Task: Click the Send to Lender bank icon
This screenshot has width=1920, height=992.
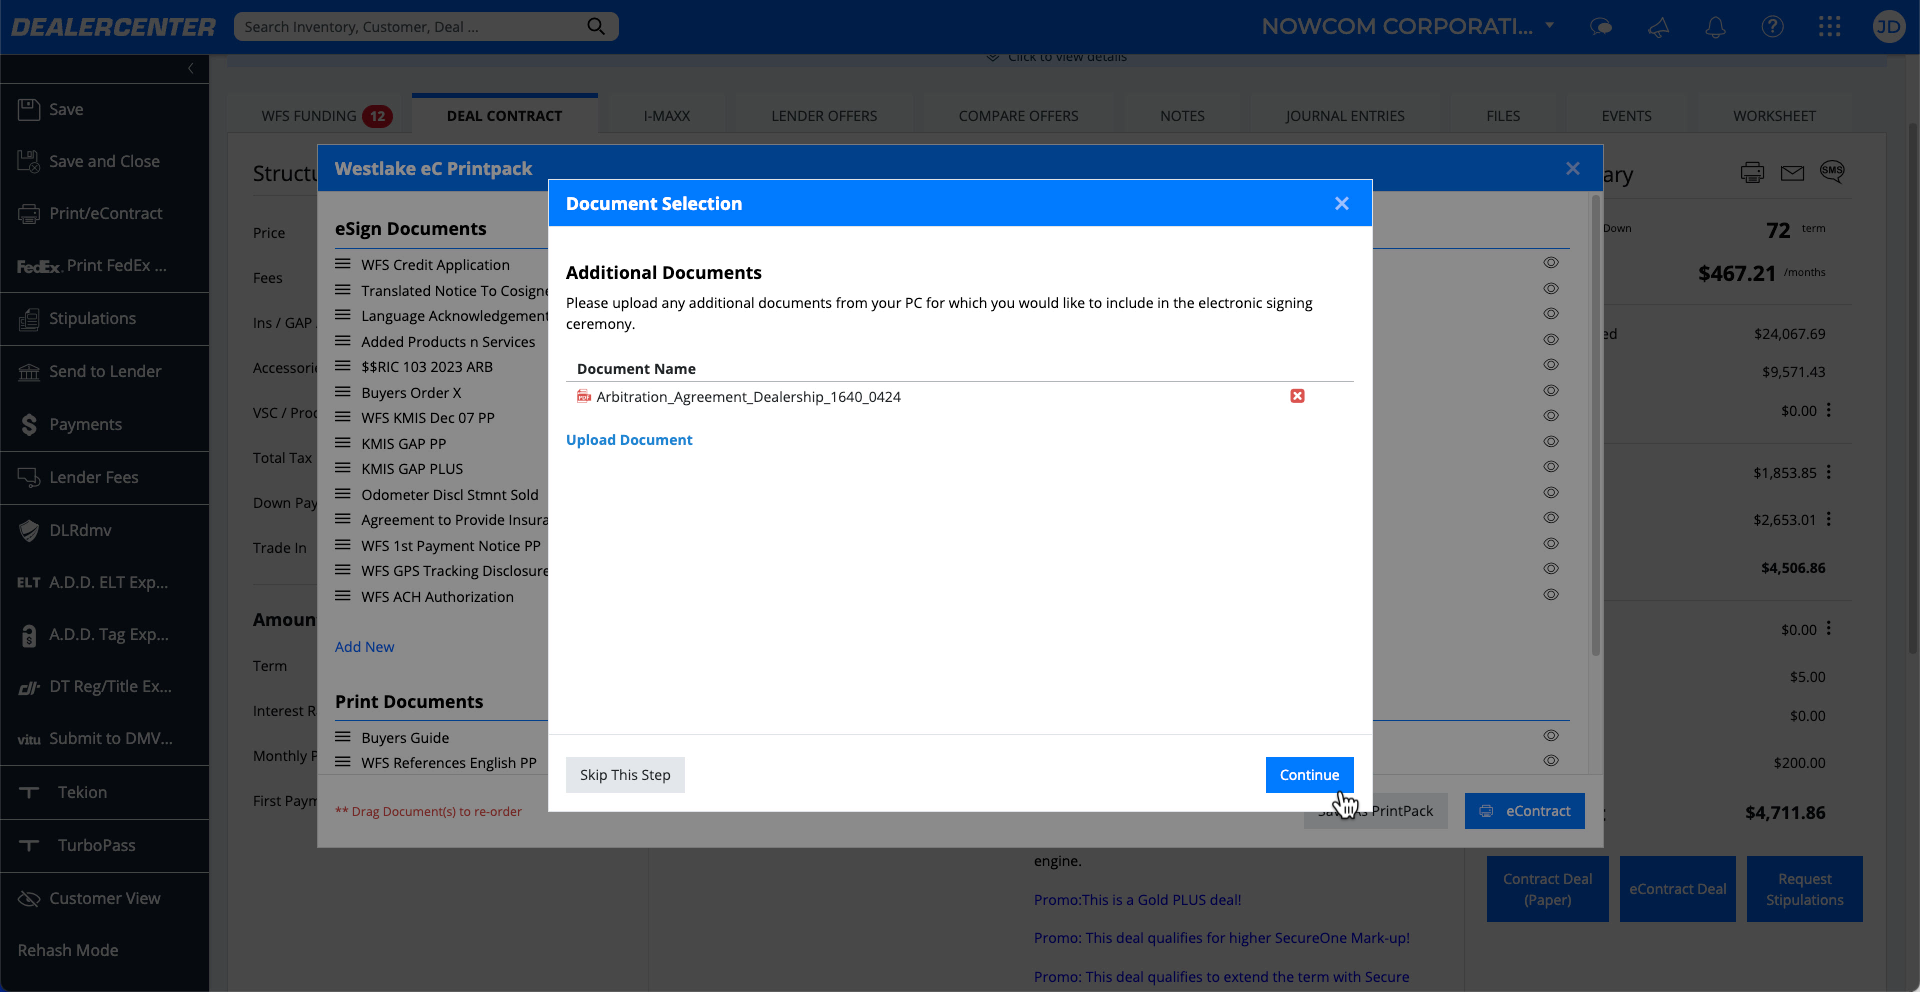Action: click(x=29, y=372)
